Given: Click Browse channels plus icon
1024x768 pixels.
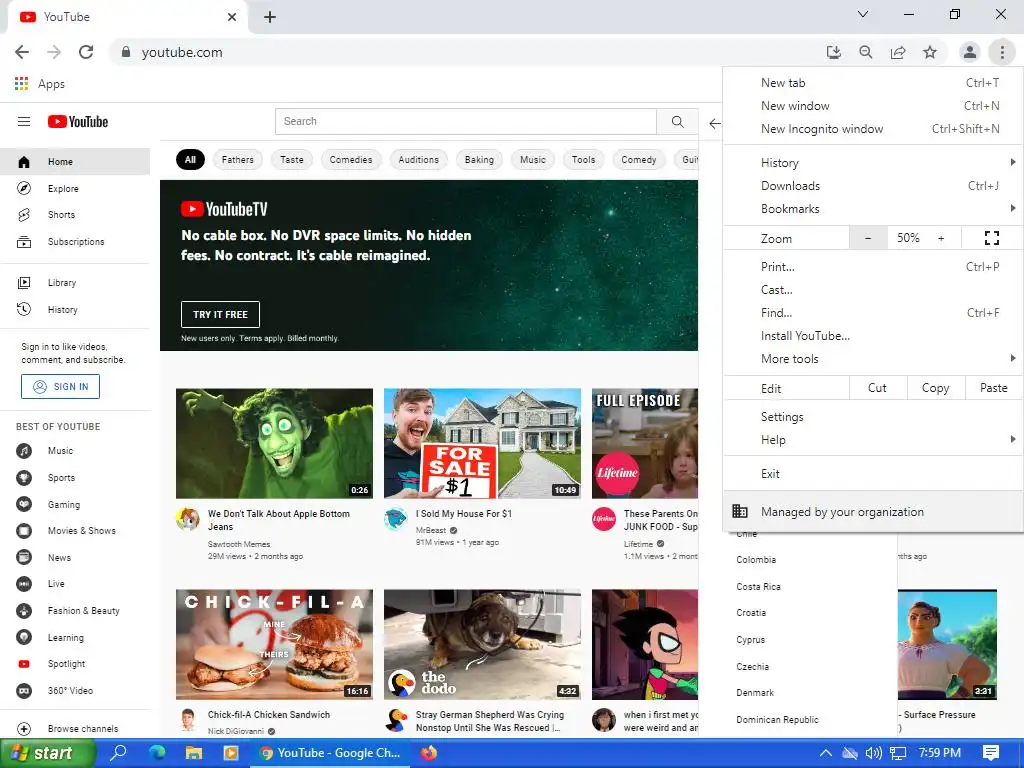Looking at the screenshot, I should (24, 729).
